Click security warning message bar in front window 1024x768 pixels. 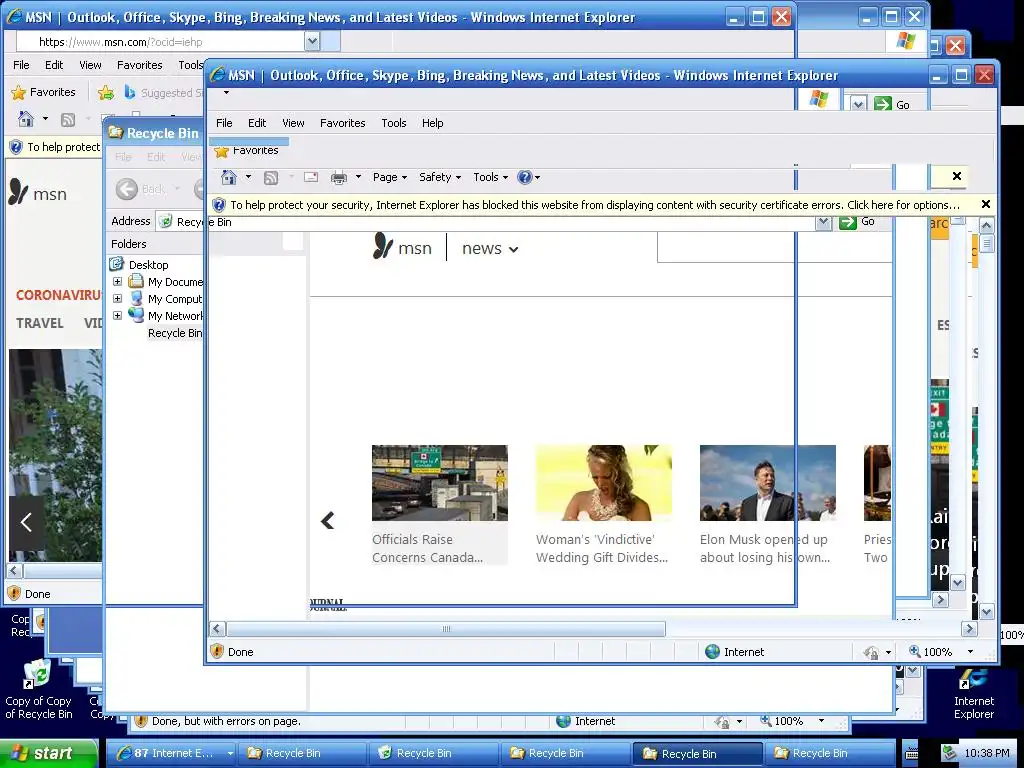coord(594,205)
